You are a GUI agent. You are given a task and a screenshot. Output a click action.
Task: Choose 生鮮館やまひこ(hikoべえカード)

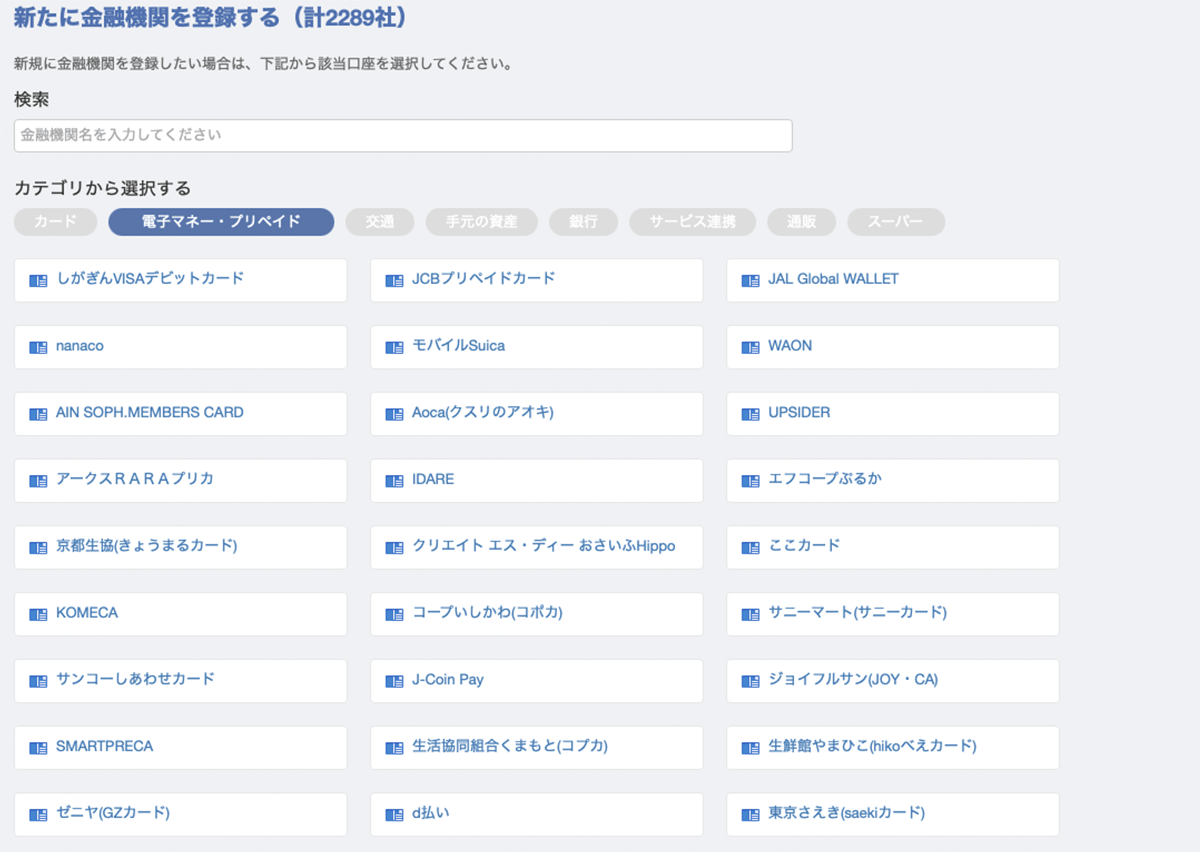pyautogui.click(x=893, y=747)
